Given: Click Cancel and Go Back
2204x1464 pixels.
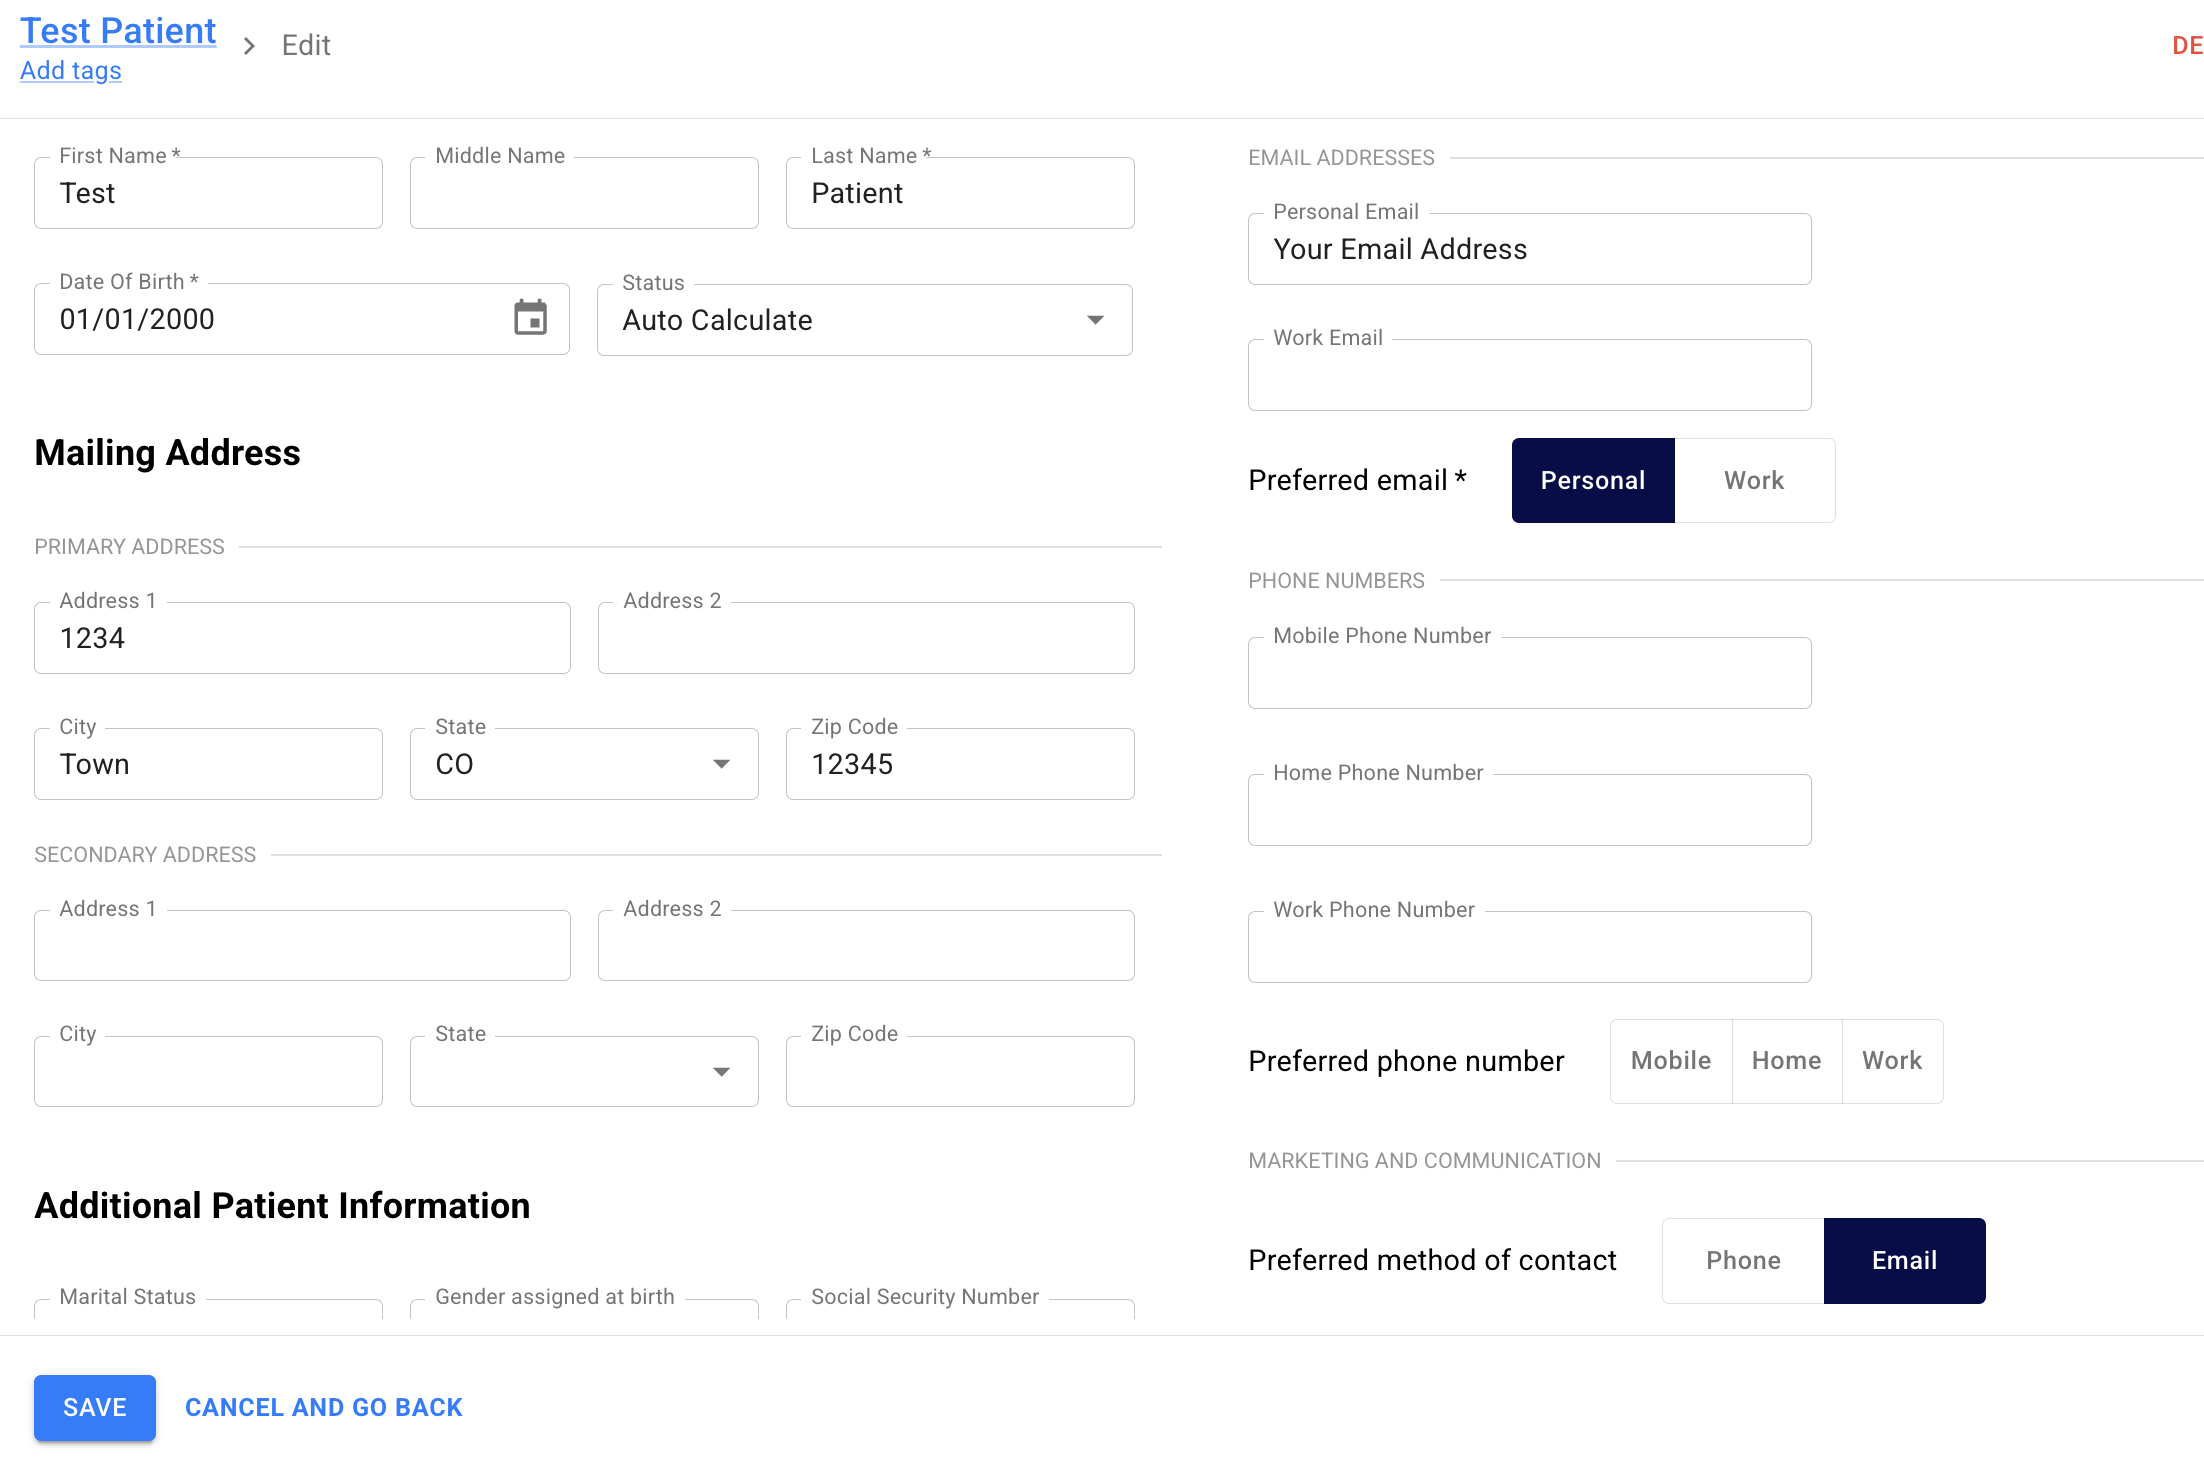Looking at the screenshot, I should [x=323, y=1408].
